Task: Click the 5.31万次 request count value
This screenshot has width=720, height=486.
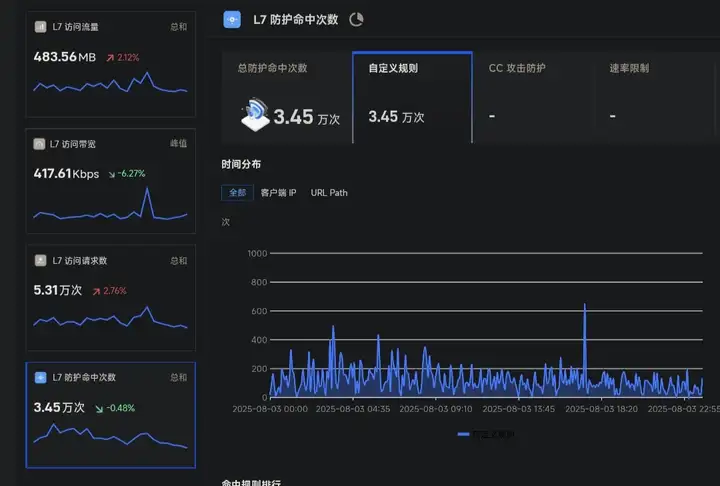Action: click(x=57, y=290)
